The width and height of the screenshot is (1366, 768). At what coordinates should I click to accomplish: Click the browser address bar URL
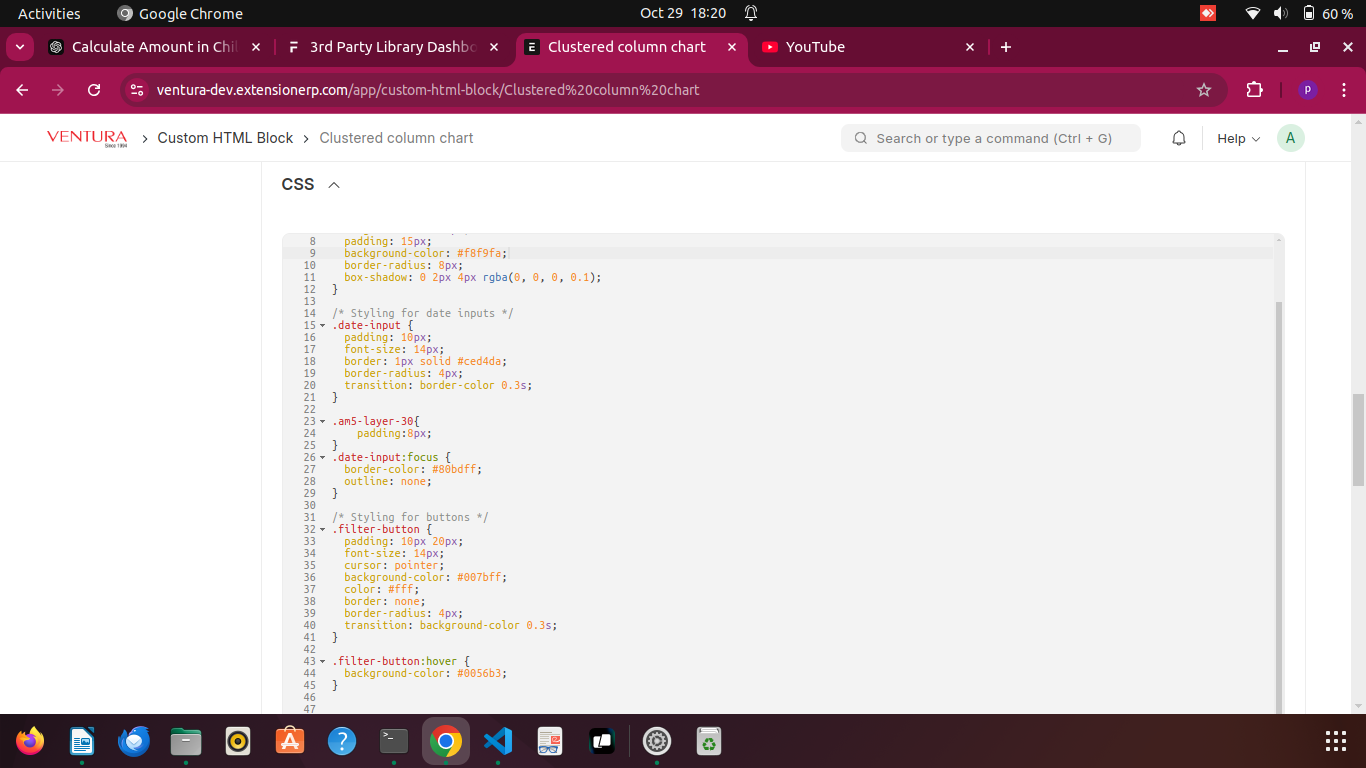click(428, 90)
